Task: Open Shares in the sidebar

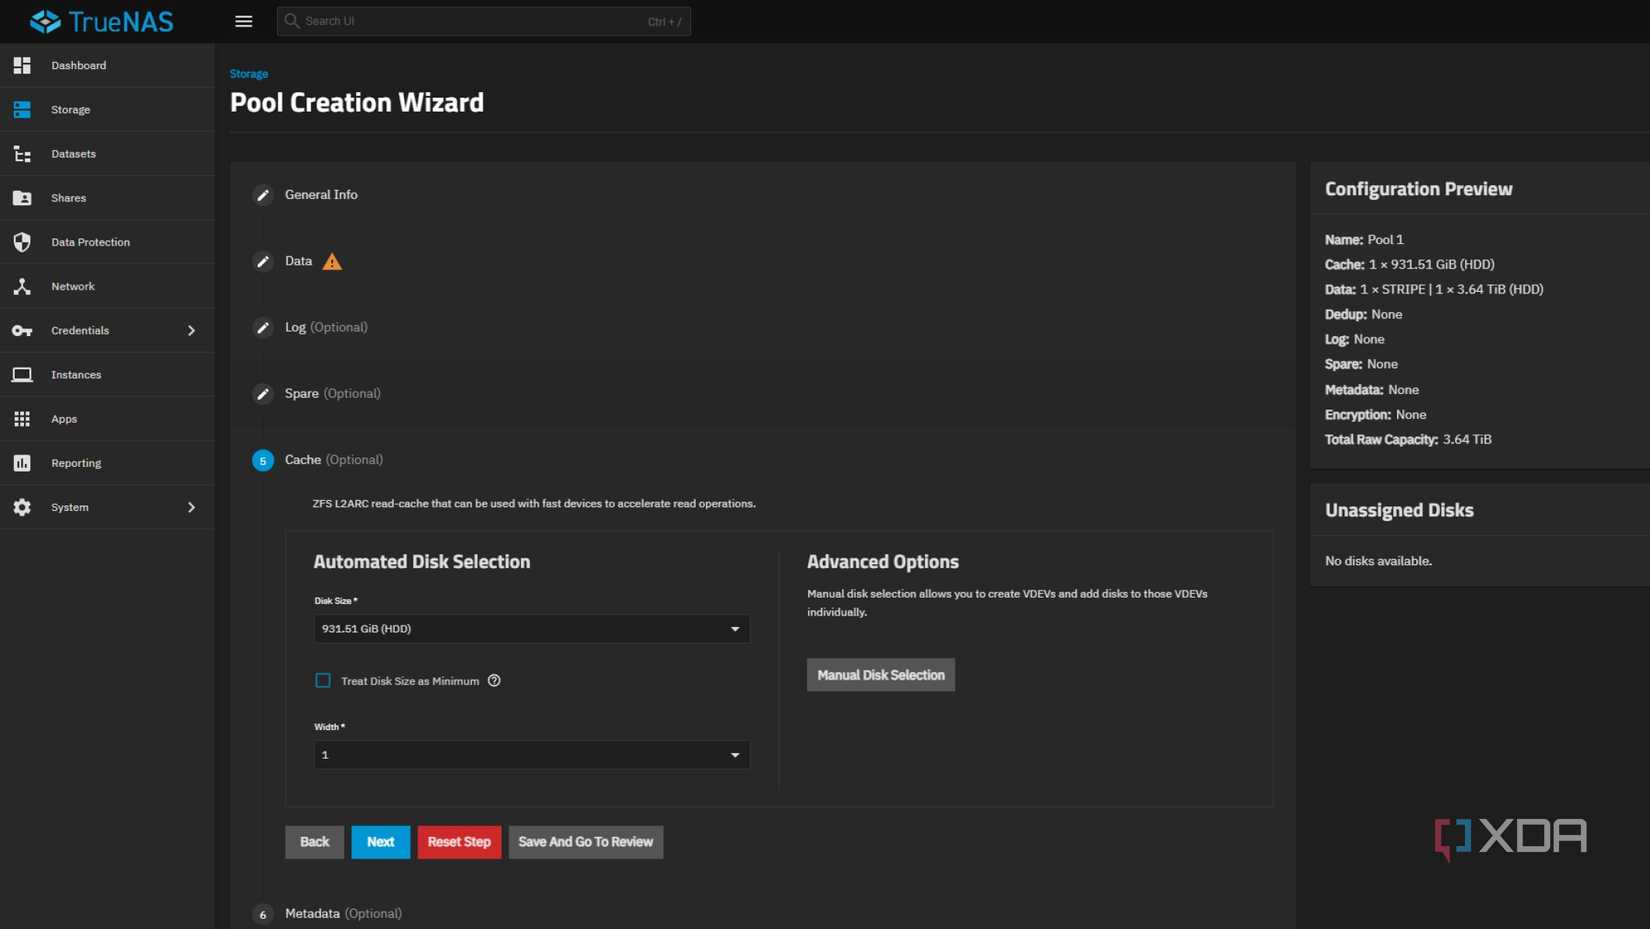Action: (68, 198)
